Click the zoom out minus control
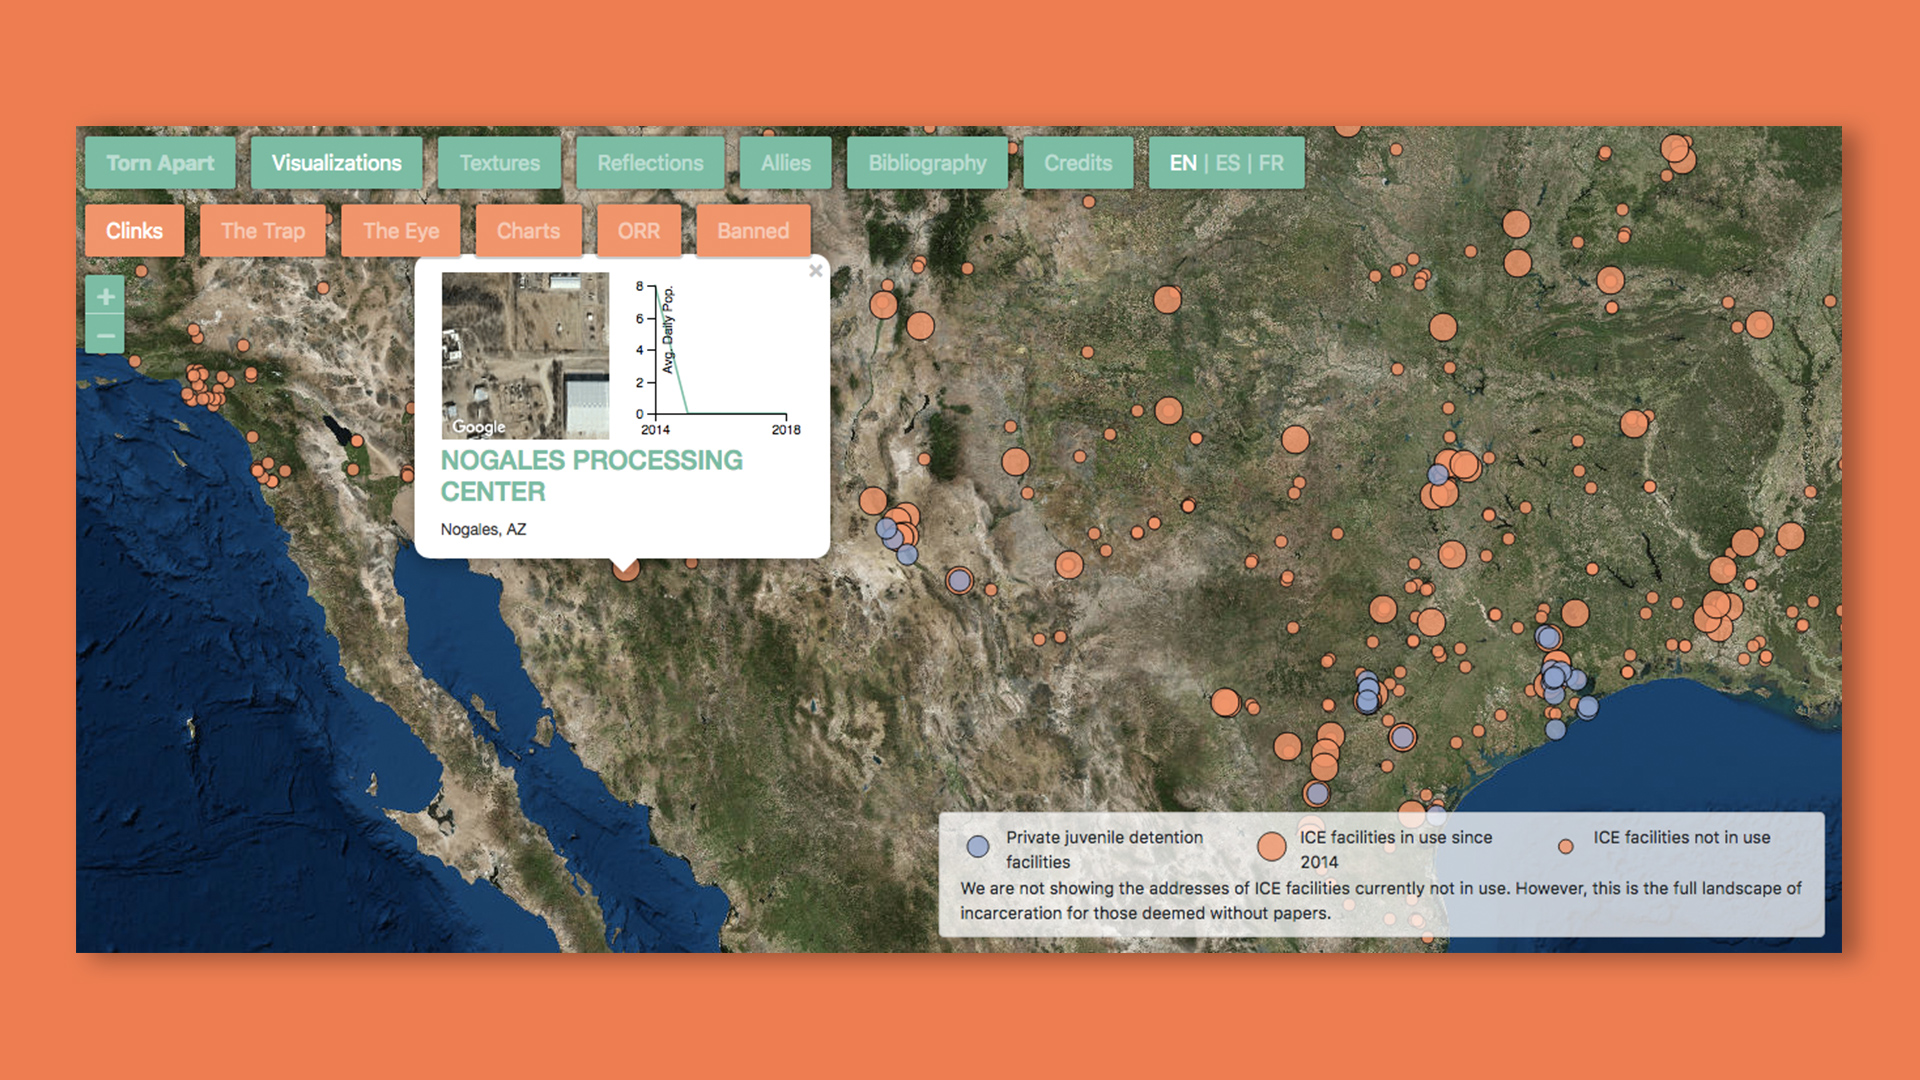Screen dimensions: 1920x1080 tap(104, 334)
